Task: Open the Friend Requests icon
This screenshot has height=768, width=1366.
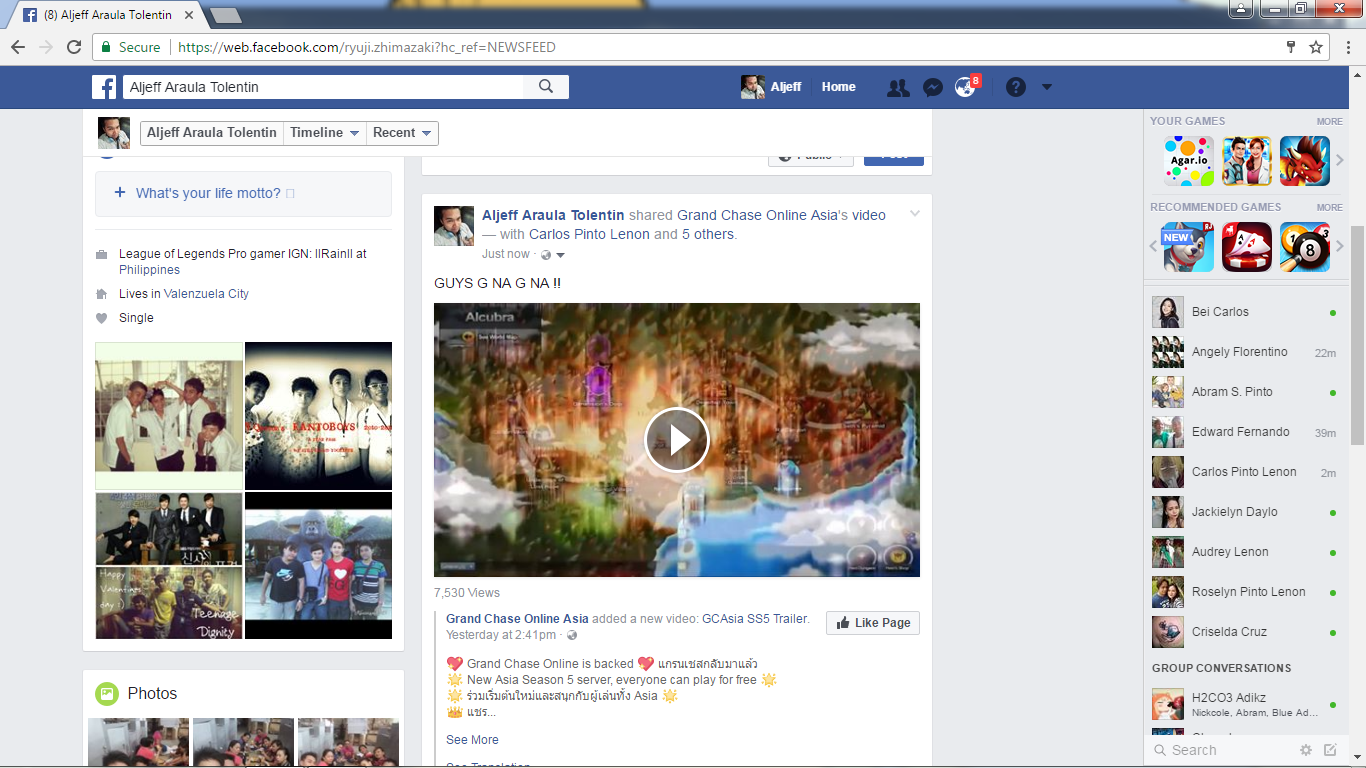Action: point(898,88)
